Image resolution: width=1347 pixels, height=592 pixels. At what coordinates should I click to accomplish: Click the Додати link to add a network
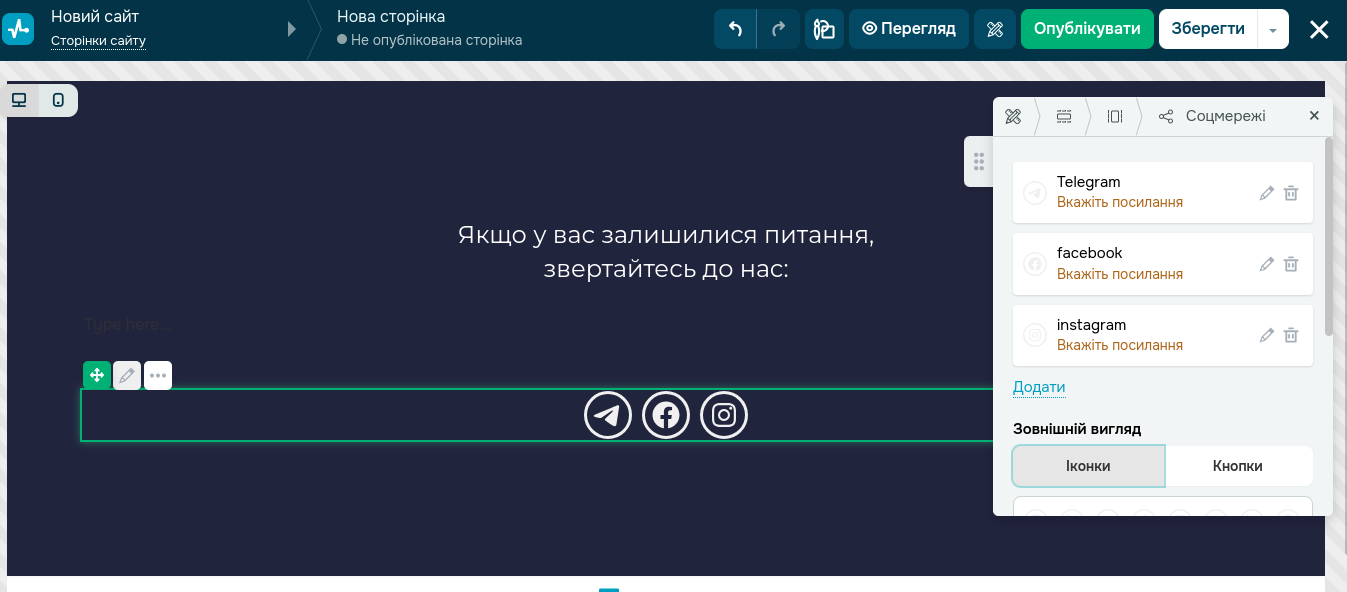1039,387
